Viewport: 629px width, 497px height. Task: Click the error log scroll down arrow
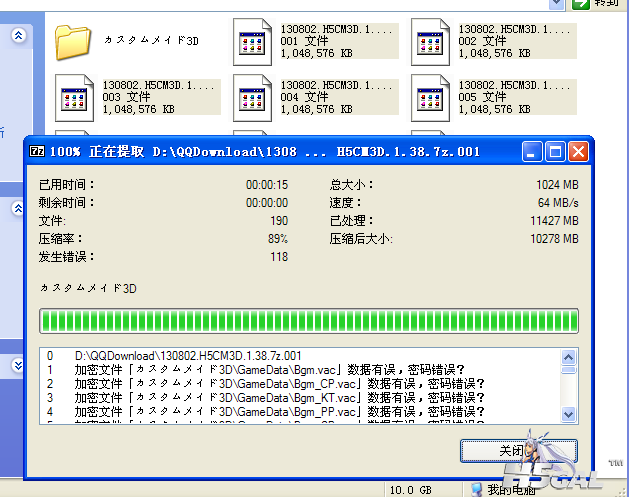tap(568, 414)
